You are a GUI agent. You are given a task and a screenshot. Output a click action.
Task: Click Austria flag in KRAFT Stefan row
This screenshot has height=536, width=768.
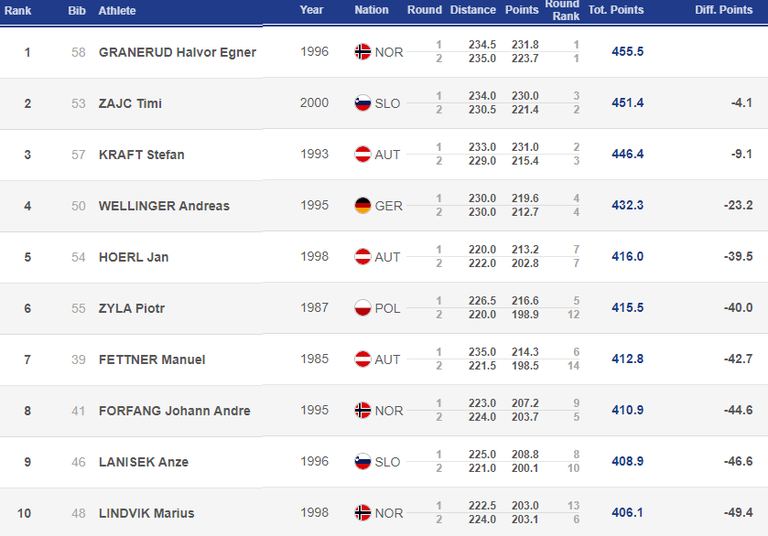coord(362,154)
